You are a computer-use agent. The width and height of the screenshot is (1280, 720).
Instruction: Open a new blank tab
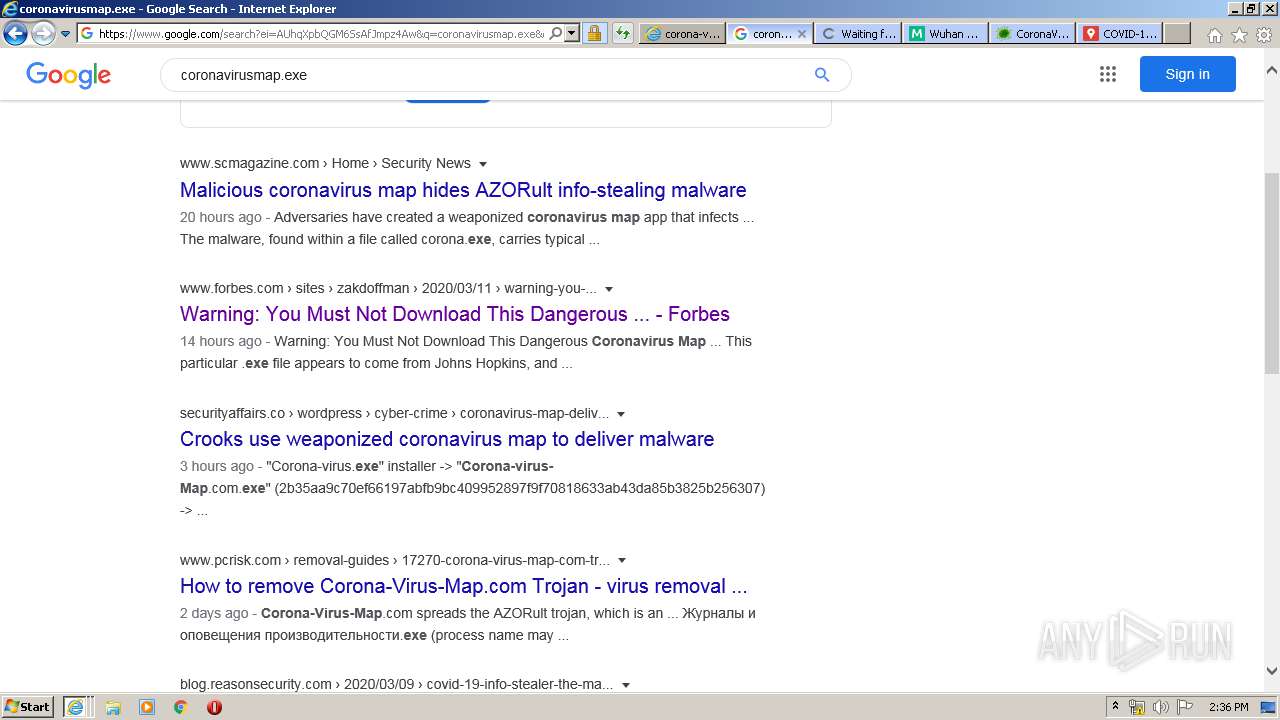(x=1177, y=33)
